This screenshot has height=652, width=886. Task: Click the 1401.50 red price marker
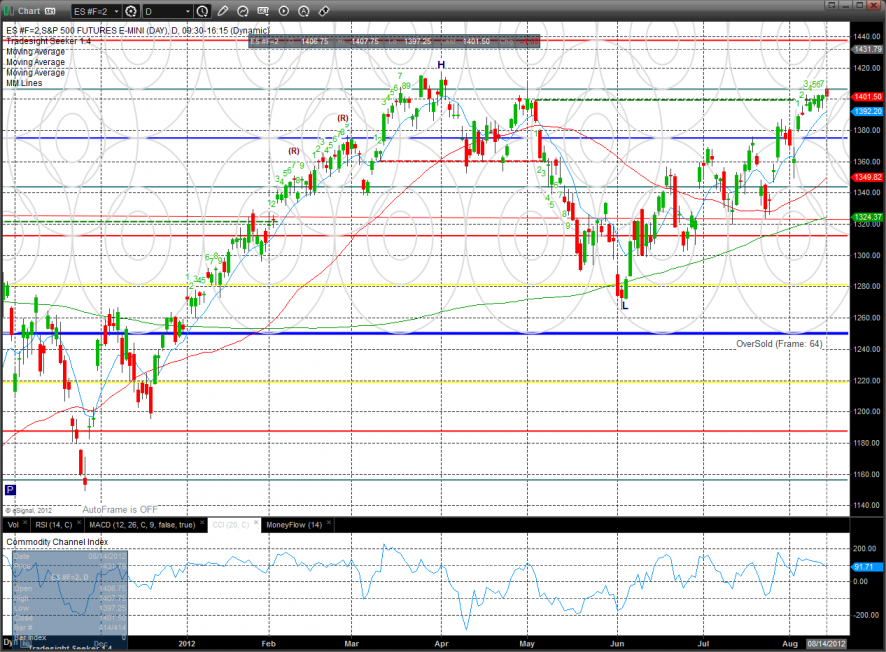867,97
